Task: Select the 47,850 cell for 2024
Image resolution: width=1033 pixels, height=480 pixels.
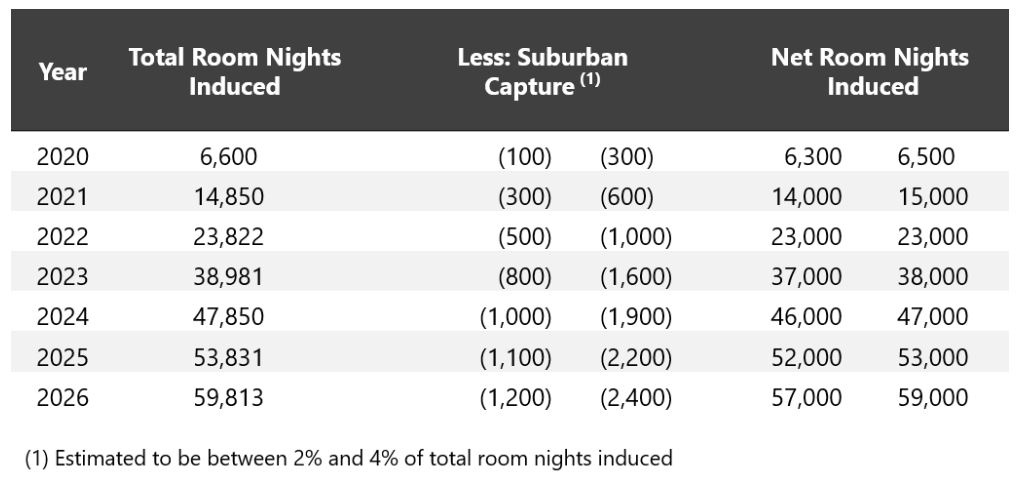Action: click(x=229, y=317)
